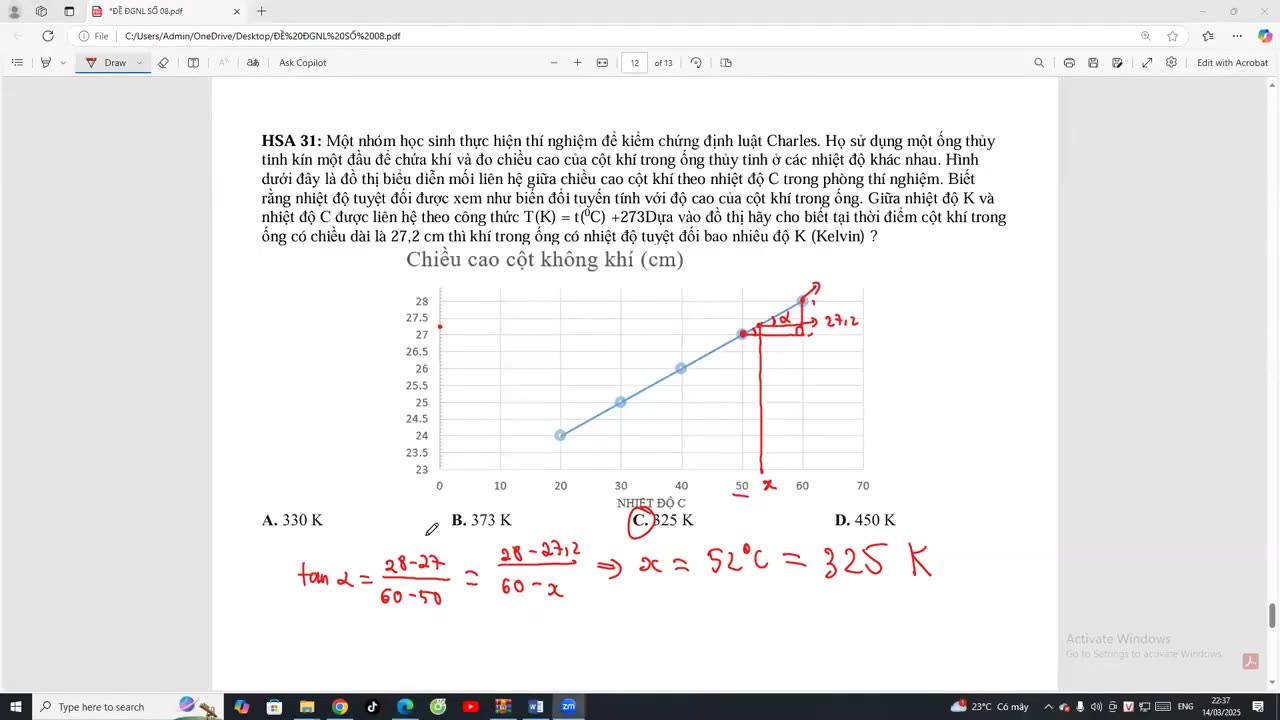Go back in browser
1280x720 pixels.
17,36
